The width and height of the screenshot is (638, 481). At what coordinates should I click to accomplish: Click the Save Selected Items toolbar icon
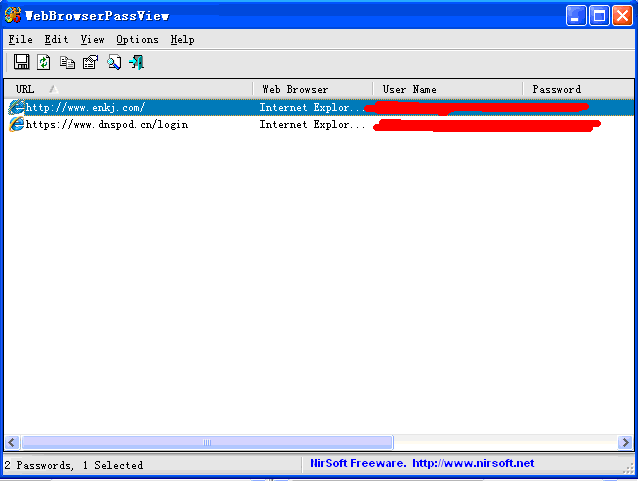(21, 62)
